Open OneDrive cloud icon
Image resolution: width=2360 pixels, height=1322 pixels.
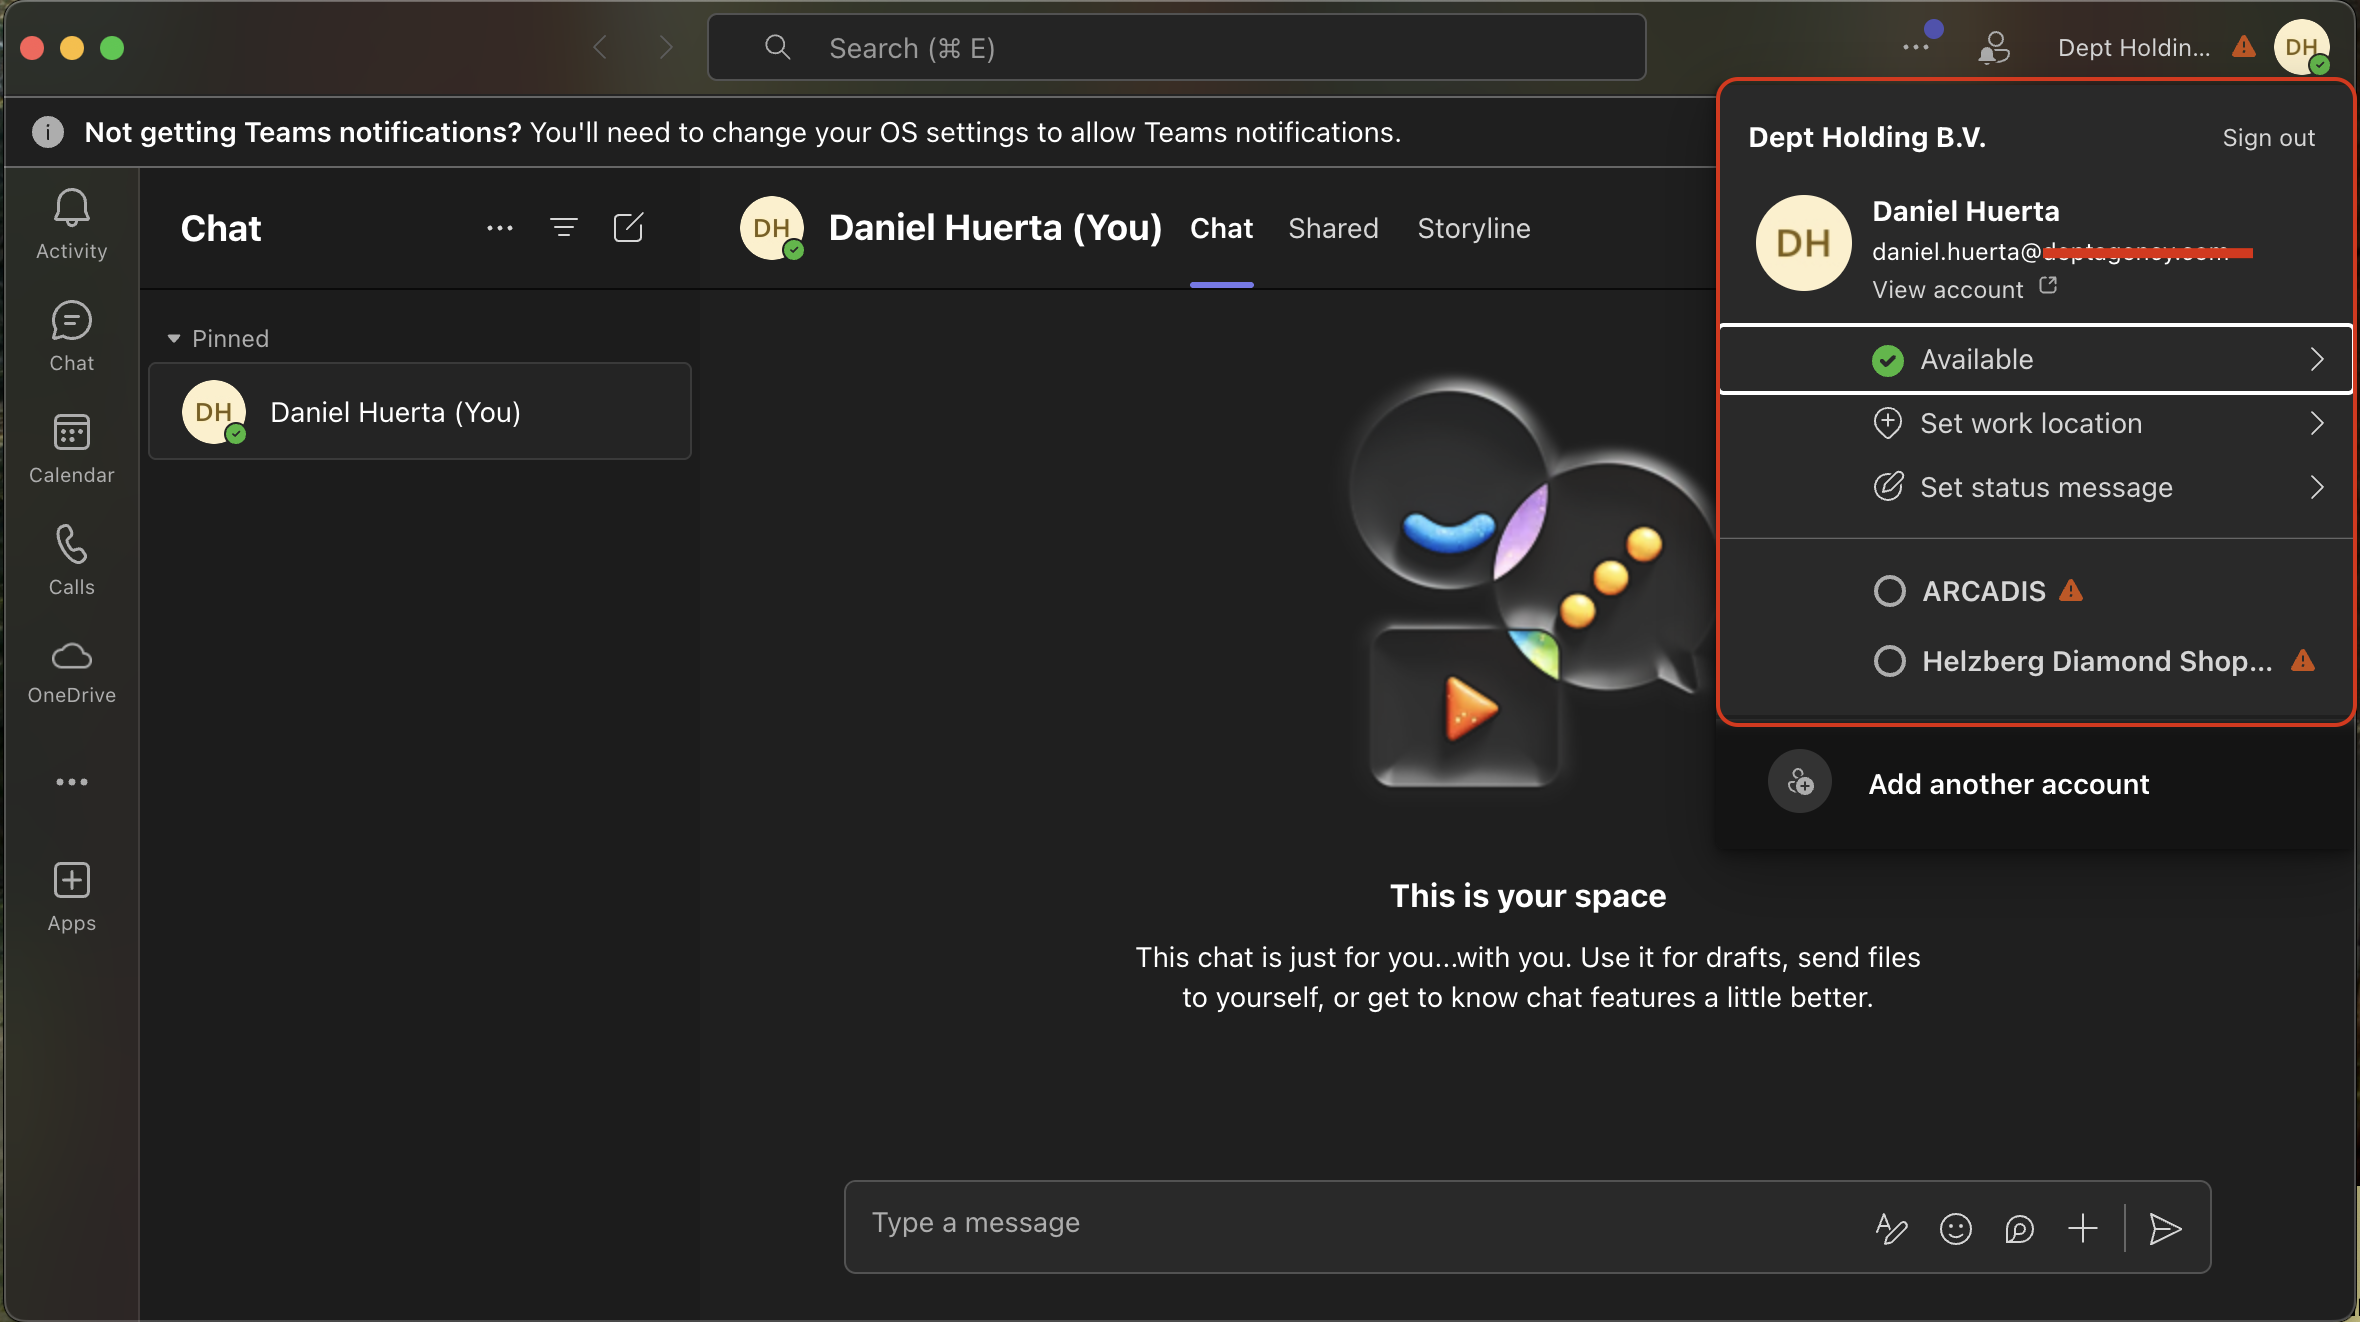[71, 673]
